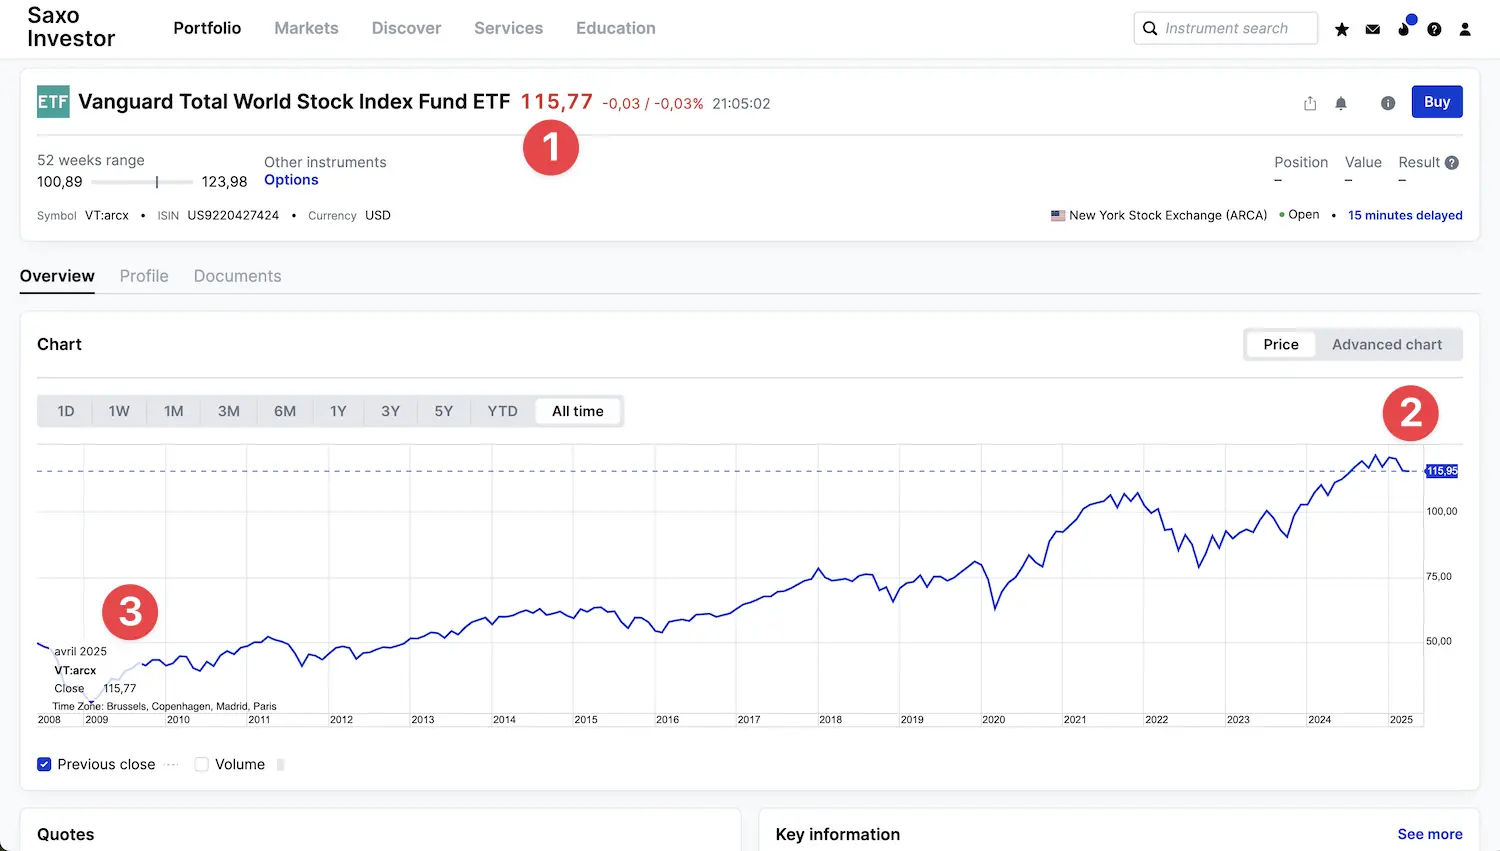Set chart range to 5Y
The image size is (1500, 851).
point(444,411)
